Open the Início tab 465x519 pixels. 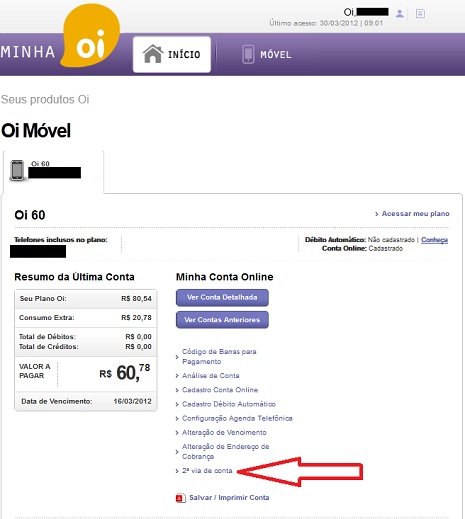coord(172,54)
